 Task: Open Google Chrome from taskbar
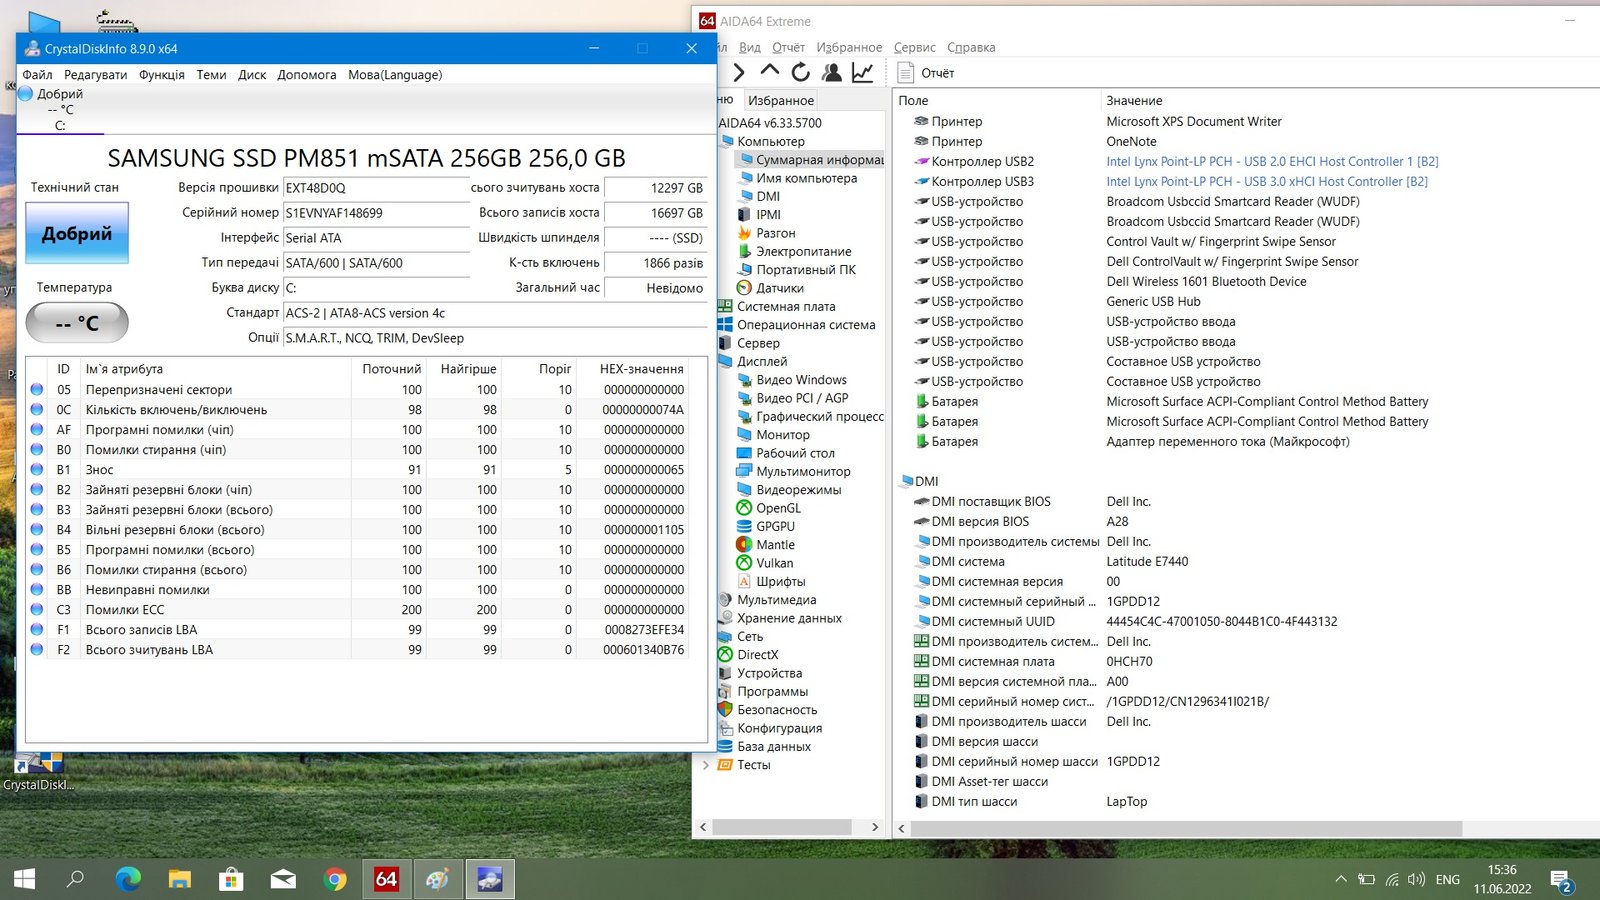tap(335, 879)
